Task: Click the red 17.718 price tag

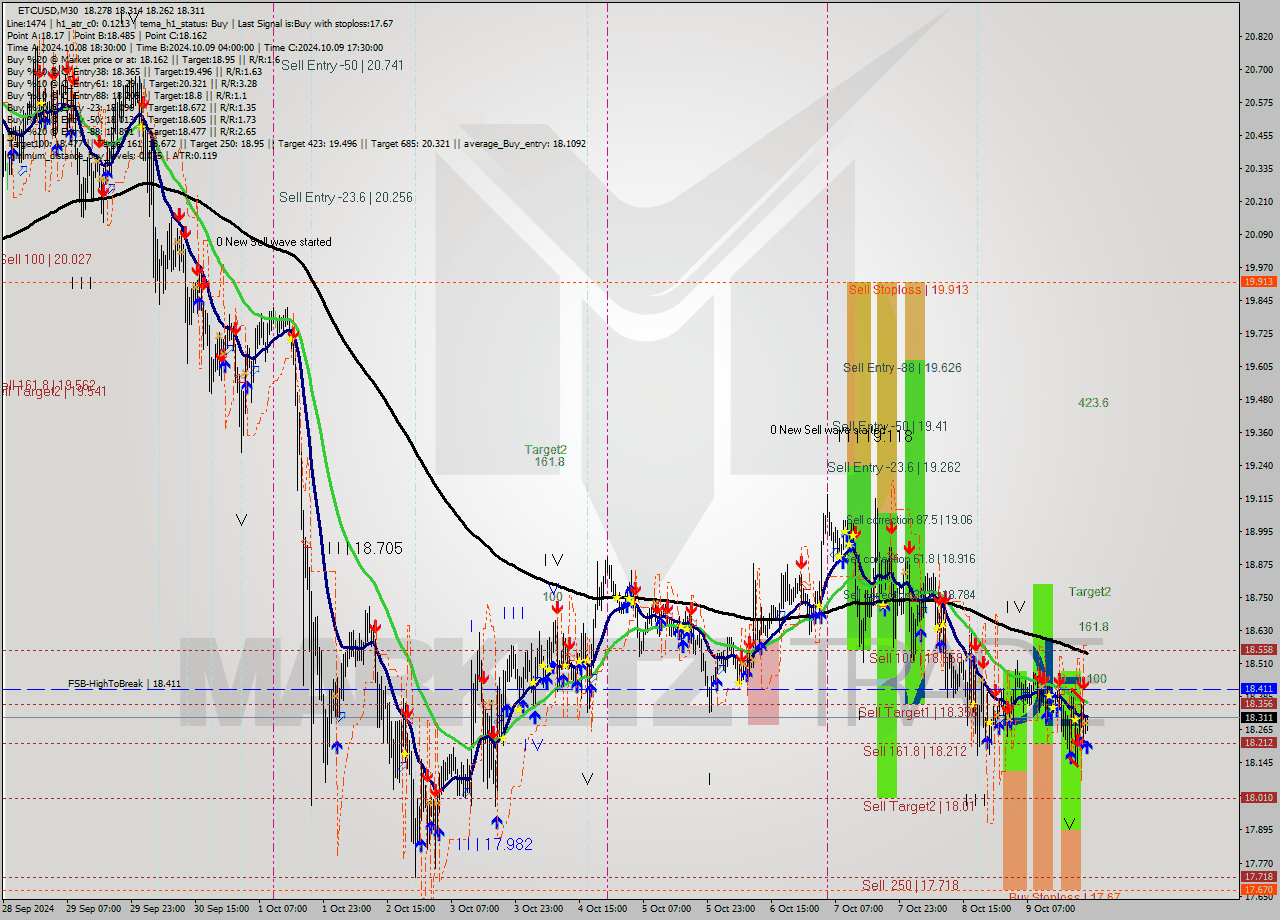Action: click(1258, 877)
